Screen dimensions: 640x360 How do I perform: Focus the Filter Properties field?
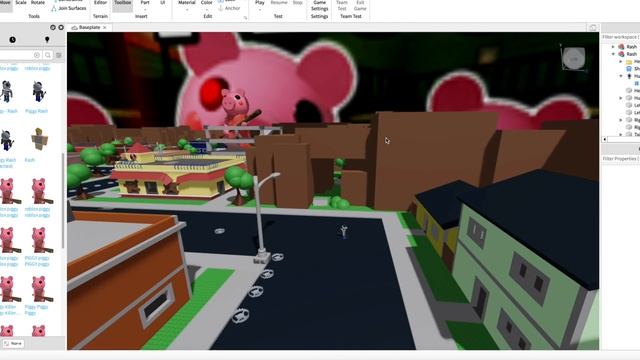(x=620, y=158)
